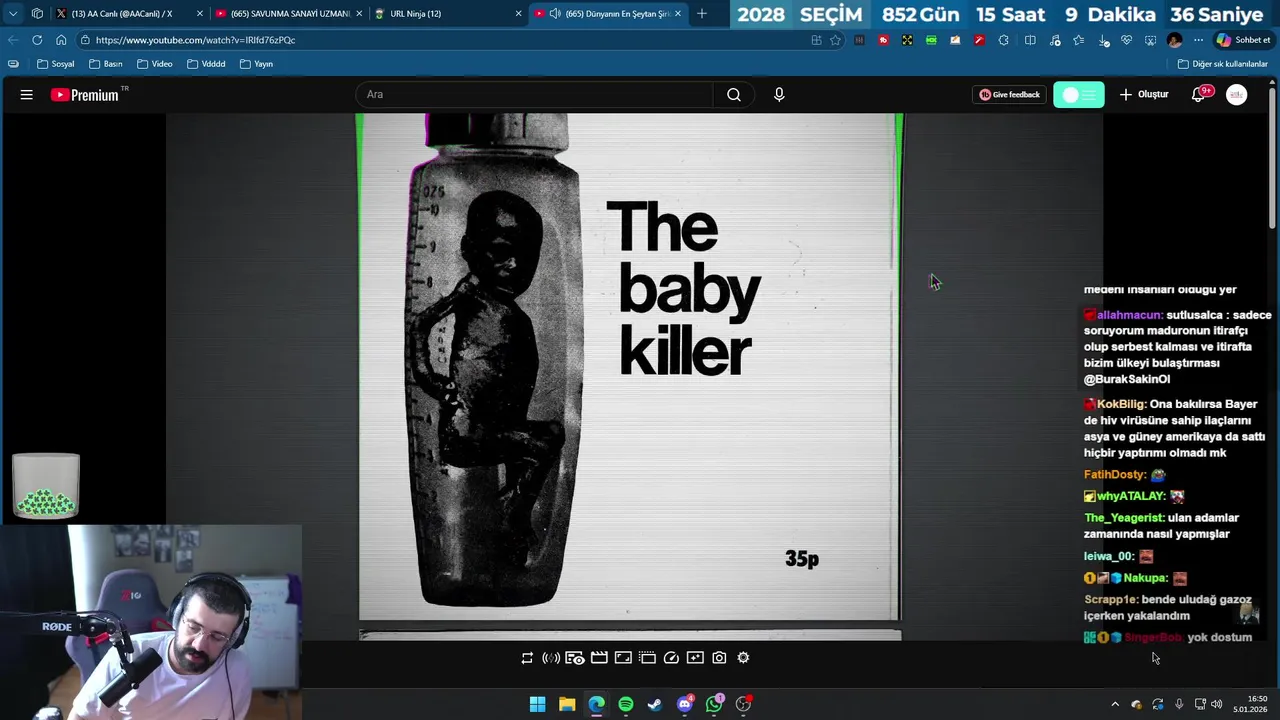The width and height of the screenshot is (1280, 720).
Task: Open the Oluştur create menu
Action: (x=1144, y=95)
